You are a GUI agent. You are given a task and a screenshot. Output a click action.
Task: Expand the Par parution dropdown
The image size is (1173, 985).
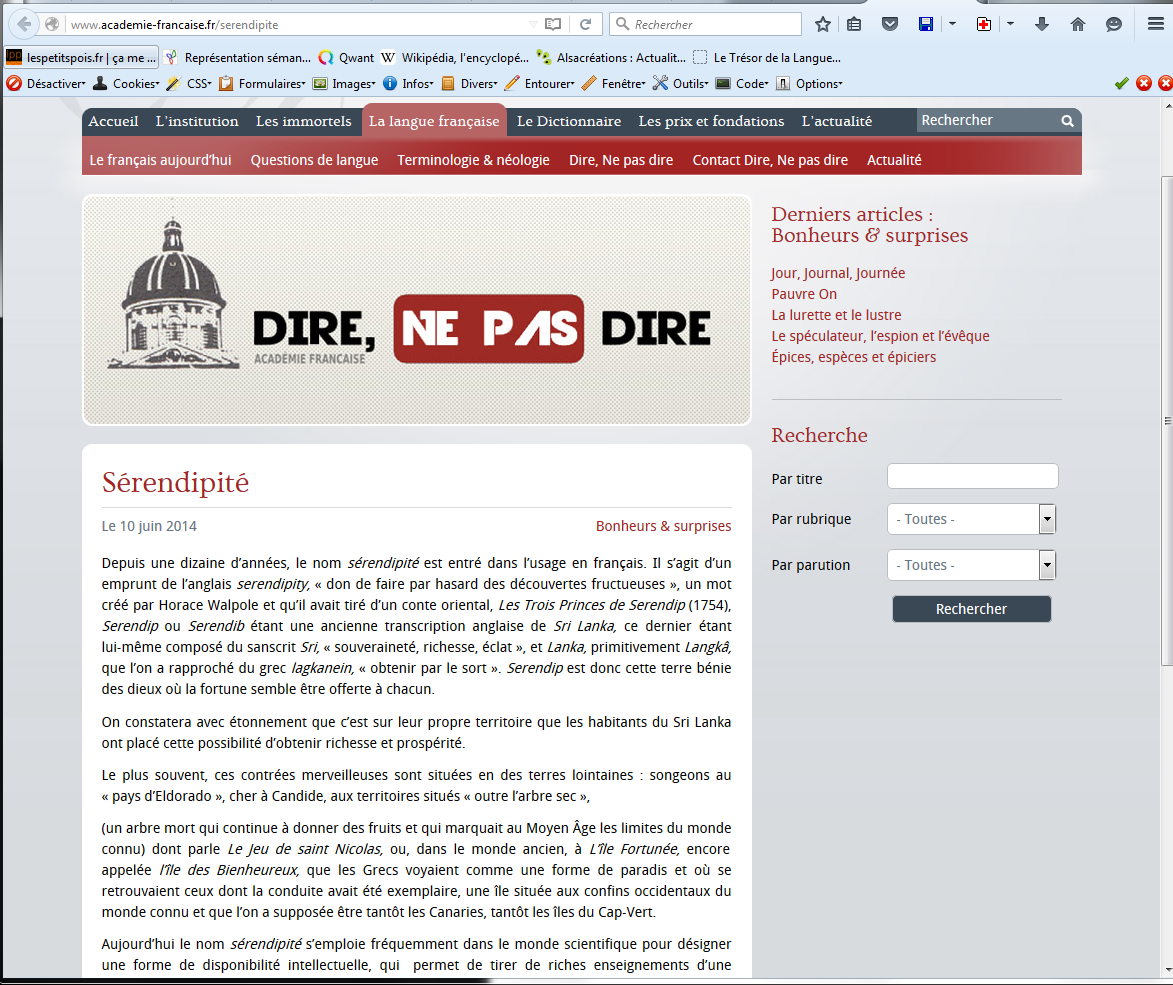coord(1047,565)
